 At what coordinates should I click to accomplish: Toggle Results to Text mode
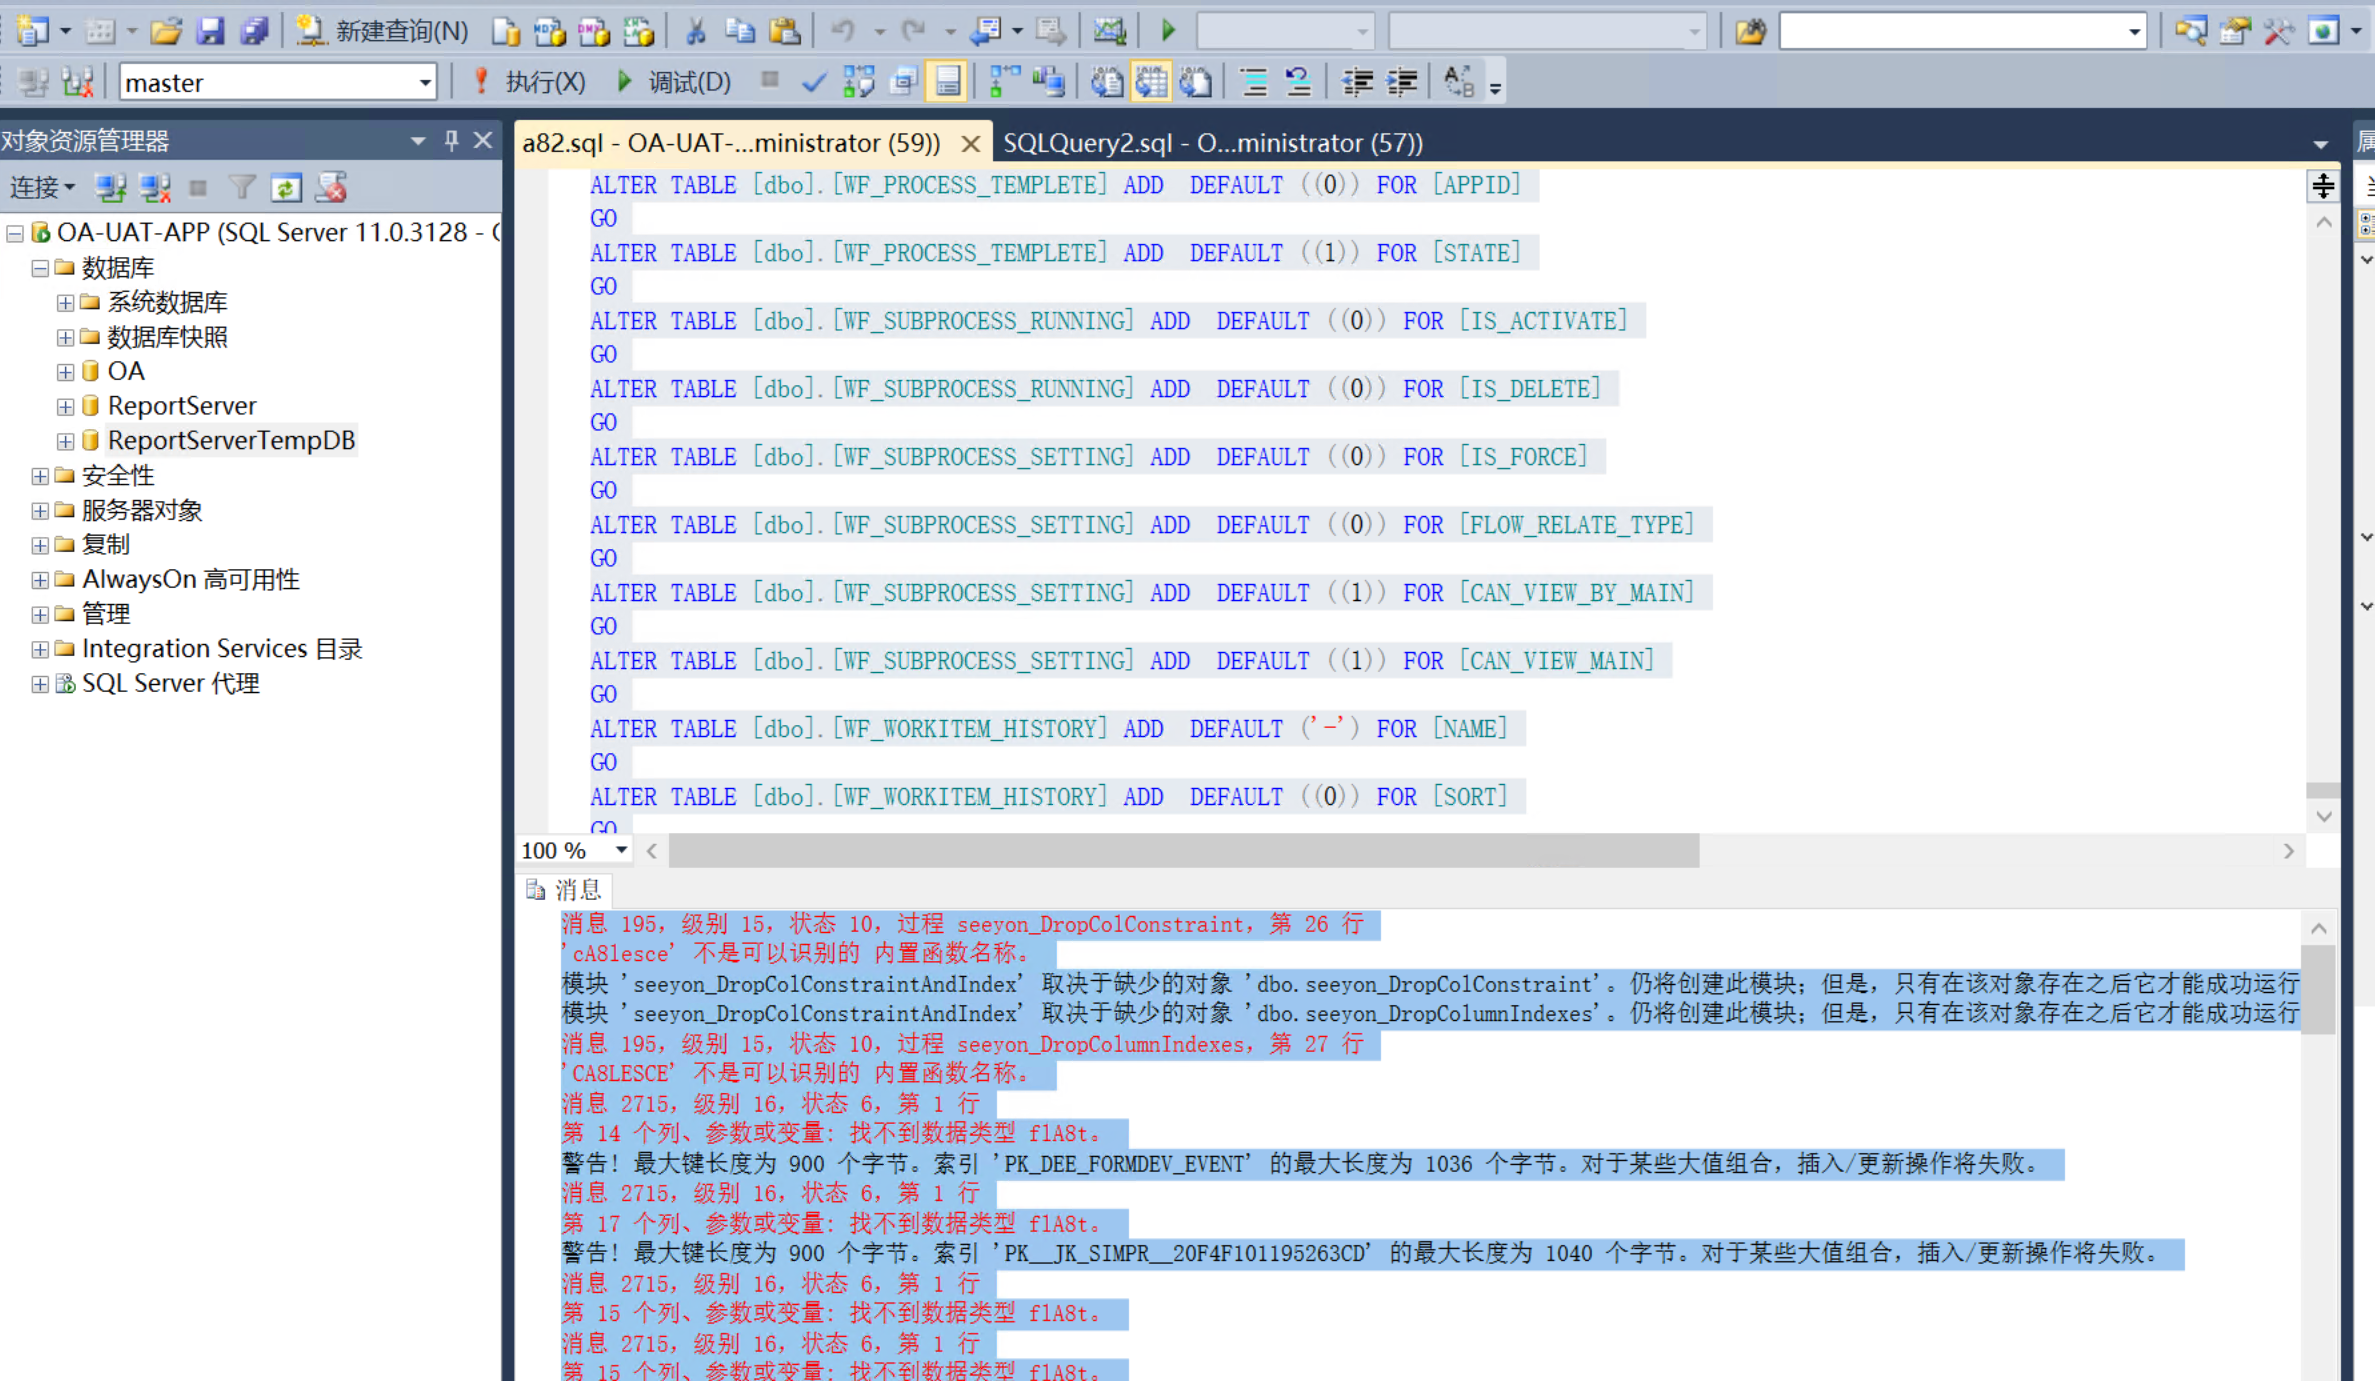1106,82
